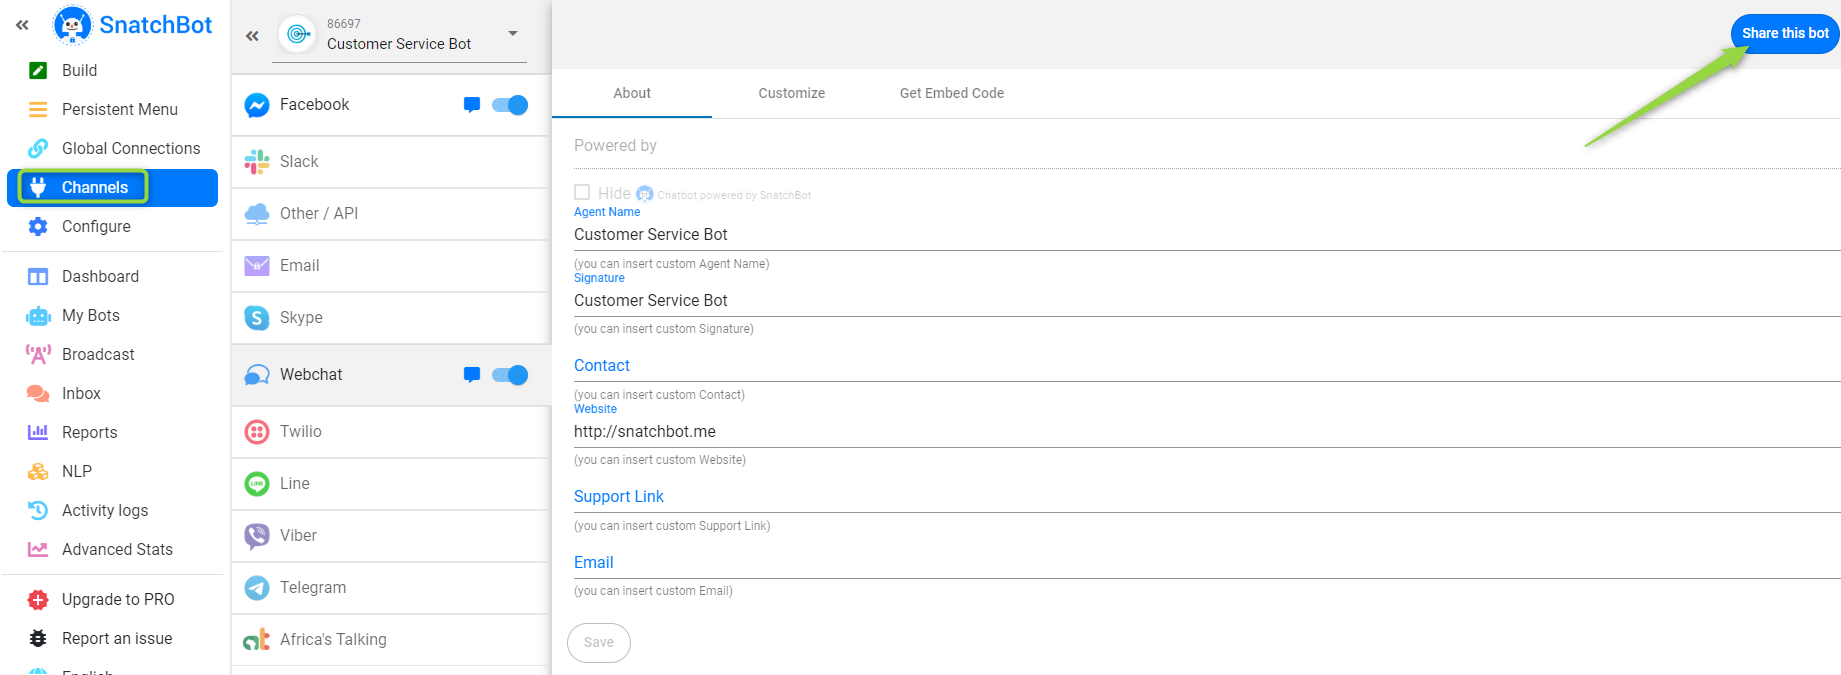Image resolution: width=1841 pixels, height=675 pixels.
Task: Click the Email channel envelope icon
Action: pyautogui.click(x=257, y=265)
